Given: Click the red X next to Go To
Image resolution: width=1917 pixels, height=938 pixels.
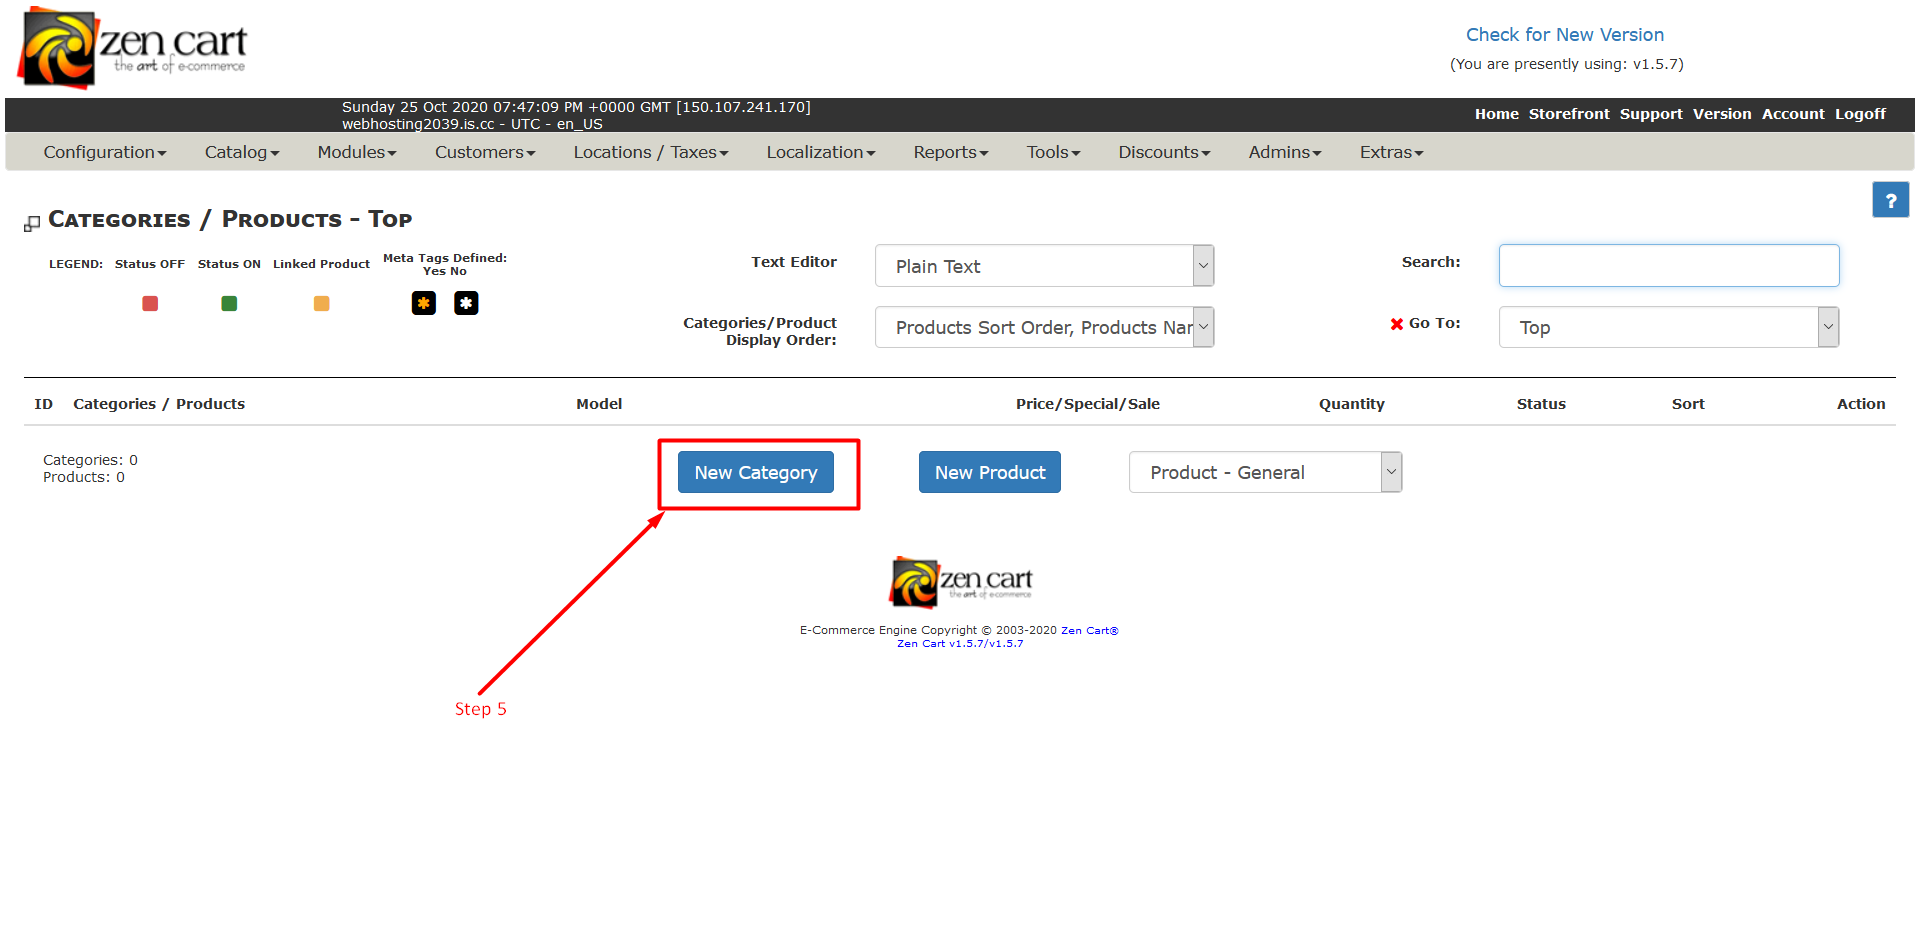Looking at the screenshot, I should tap(1397, 323).
